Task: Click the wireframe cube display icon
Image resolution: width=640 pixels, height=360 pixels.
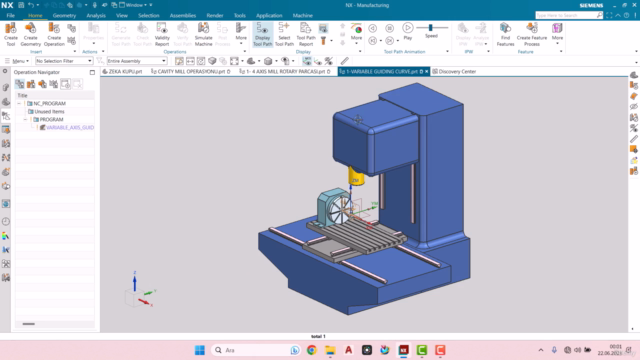Action: [x=268, y=61]
